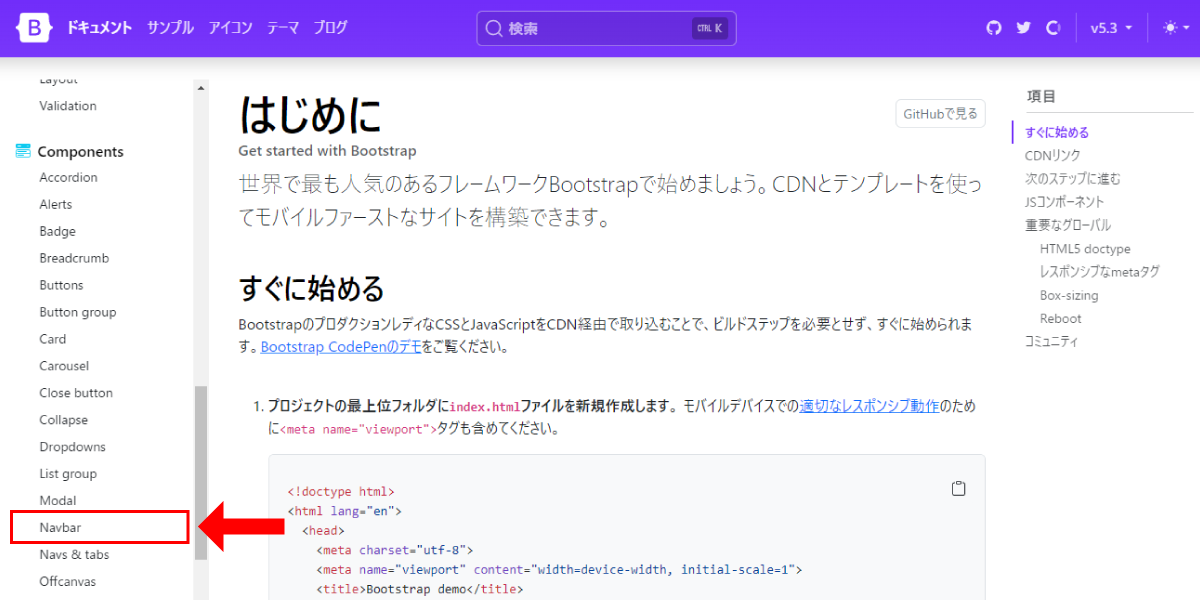Open the ドキュメント nav item
The image size is (1200, 600).
click(x=99, y=28)
